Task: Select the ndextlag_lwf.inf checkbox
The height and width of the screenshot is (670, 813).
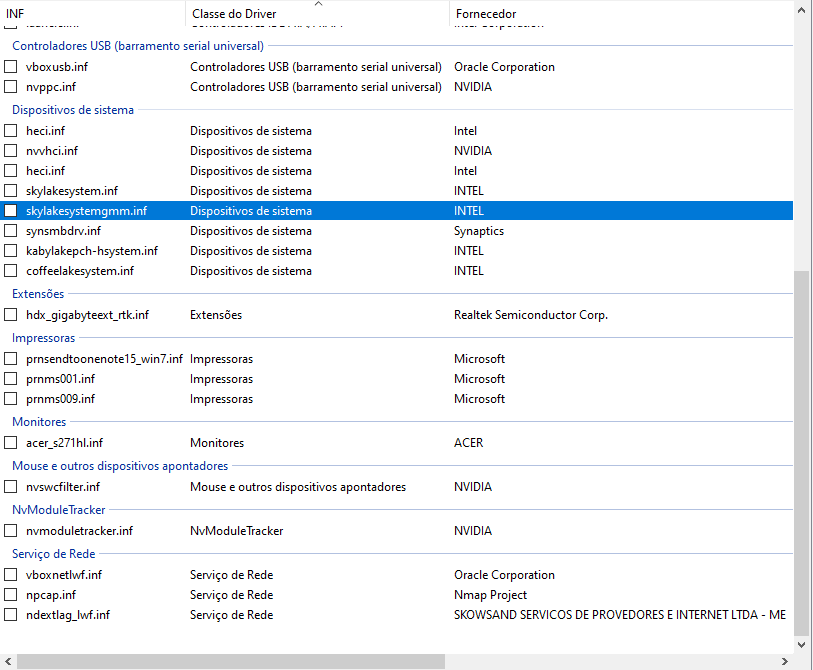Action: (x=10, y=615)
